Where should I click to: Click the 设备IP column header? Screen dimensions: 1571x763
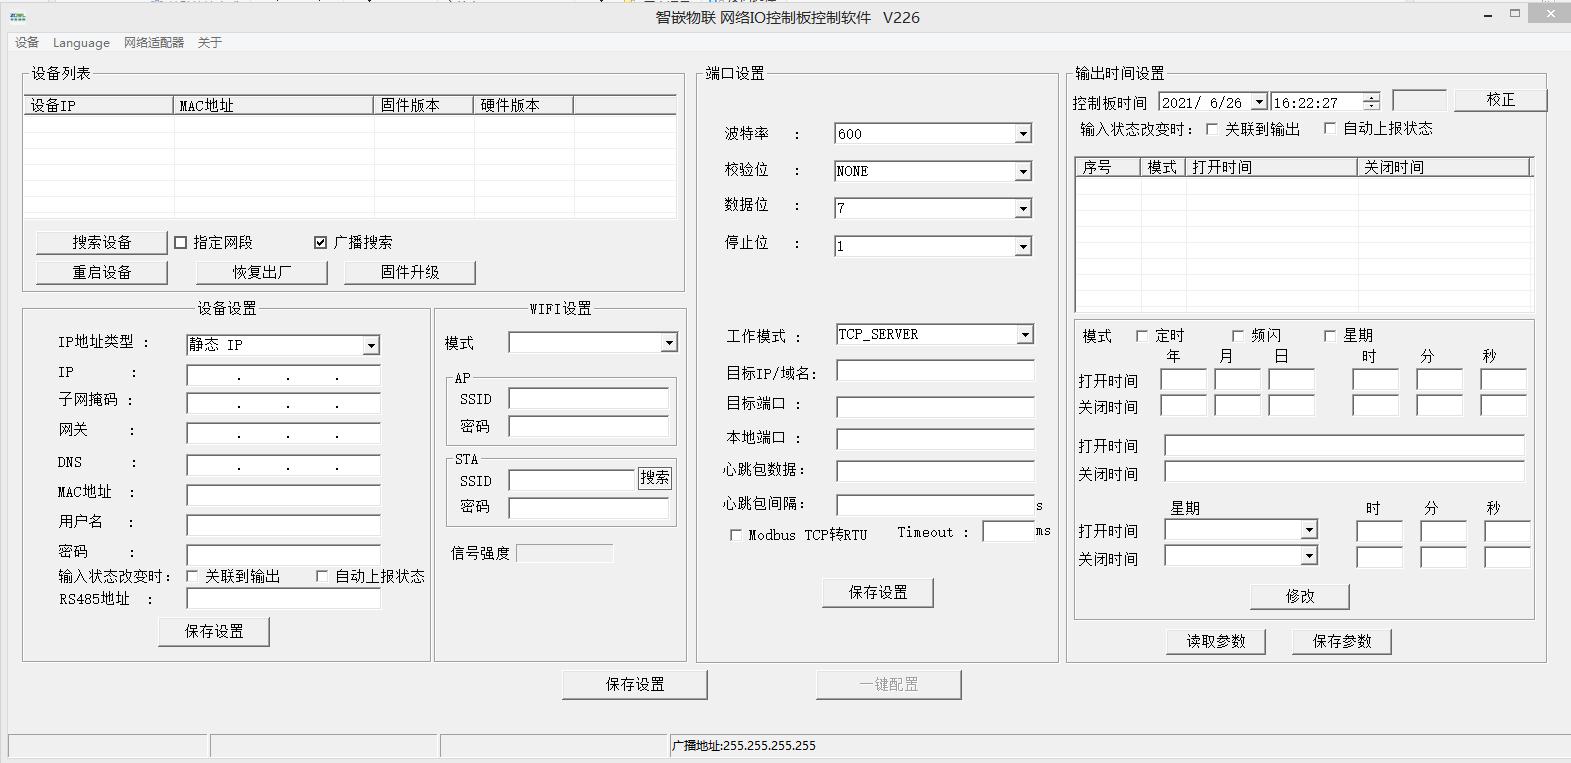pos(99,105)
